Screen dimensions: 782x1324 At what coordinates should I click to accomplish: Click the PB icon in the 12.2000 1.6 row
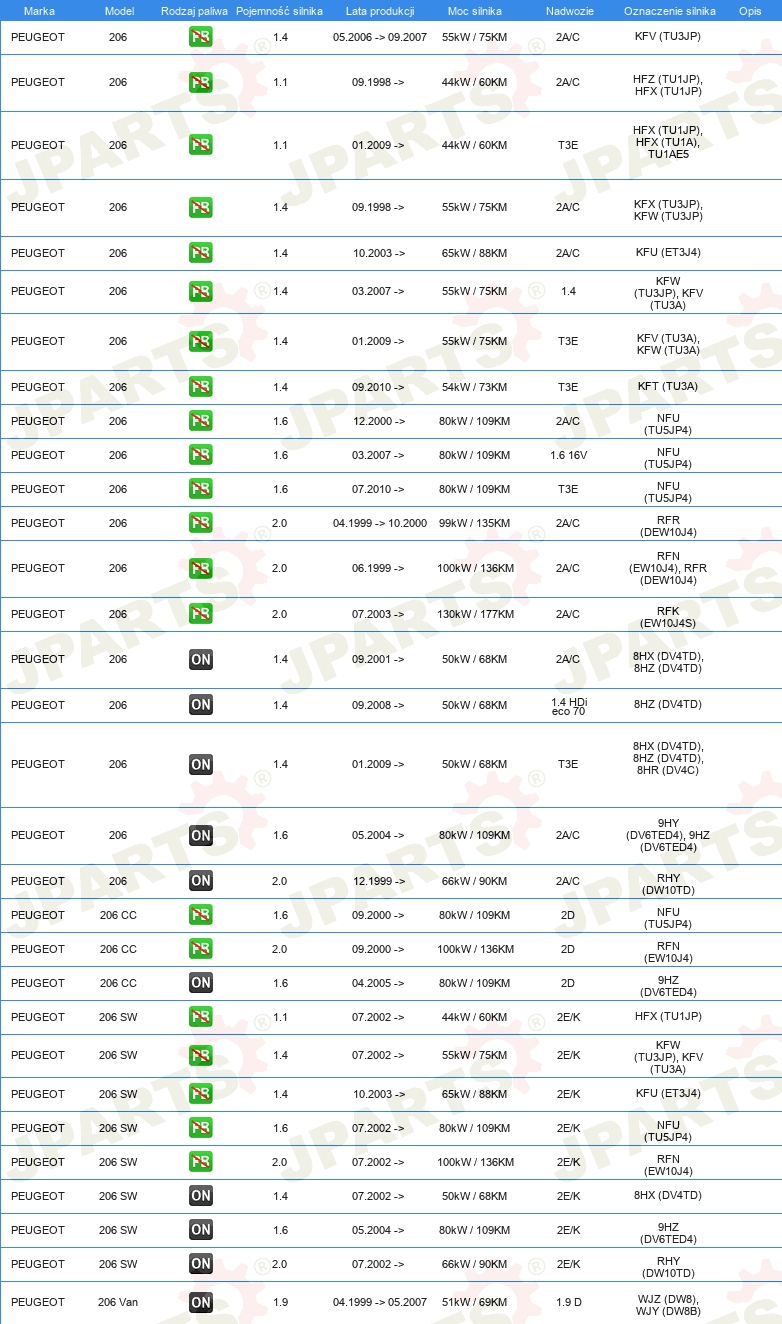(x=201, y=421)
